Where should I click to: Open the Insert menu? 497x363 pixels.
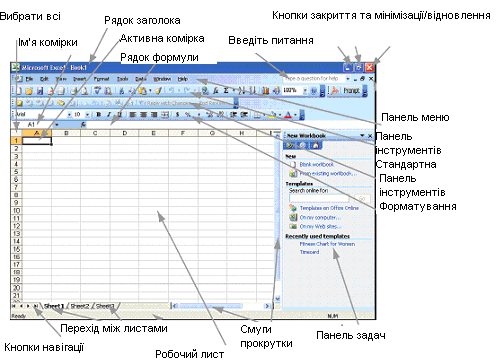coord(80,79)
